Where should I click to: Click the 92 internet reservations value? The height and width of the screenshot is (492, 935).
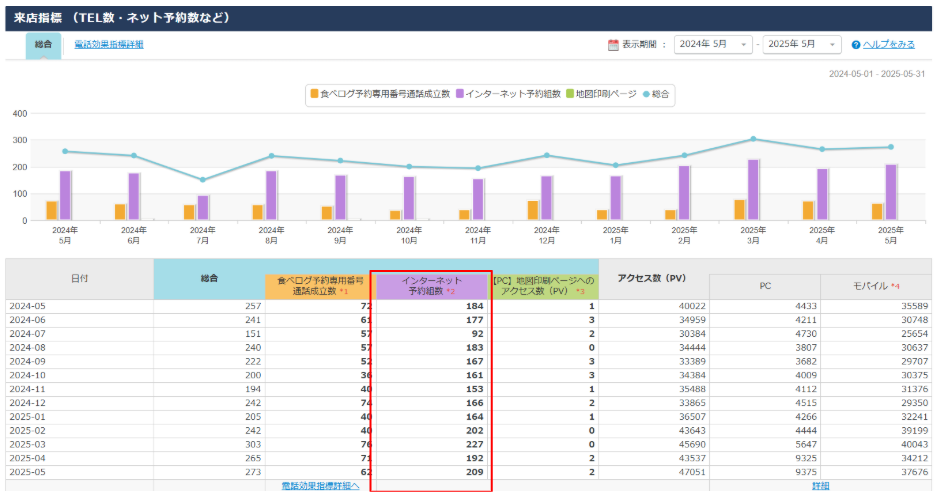click(478, 333)
